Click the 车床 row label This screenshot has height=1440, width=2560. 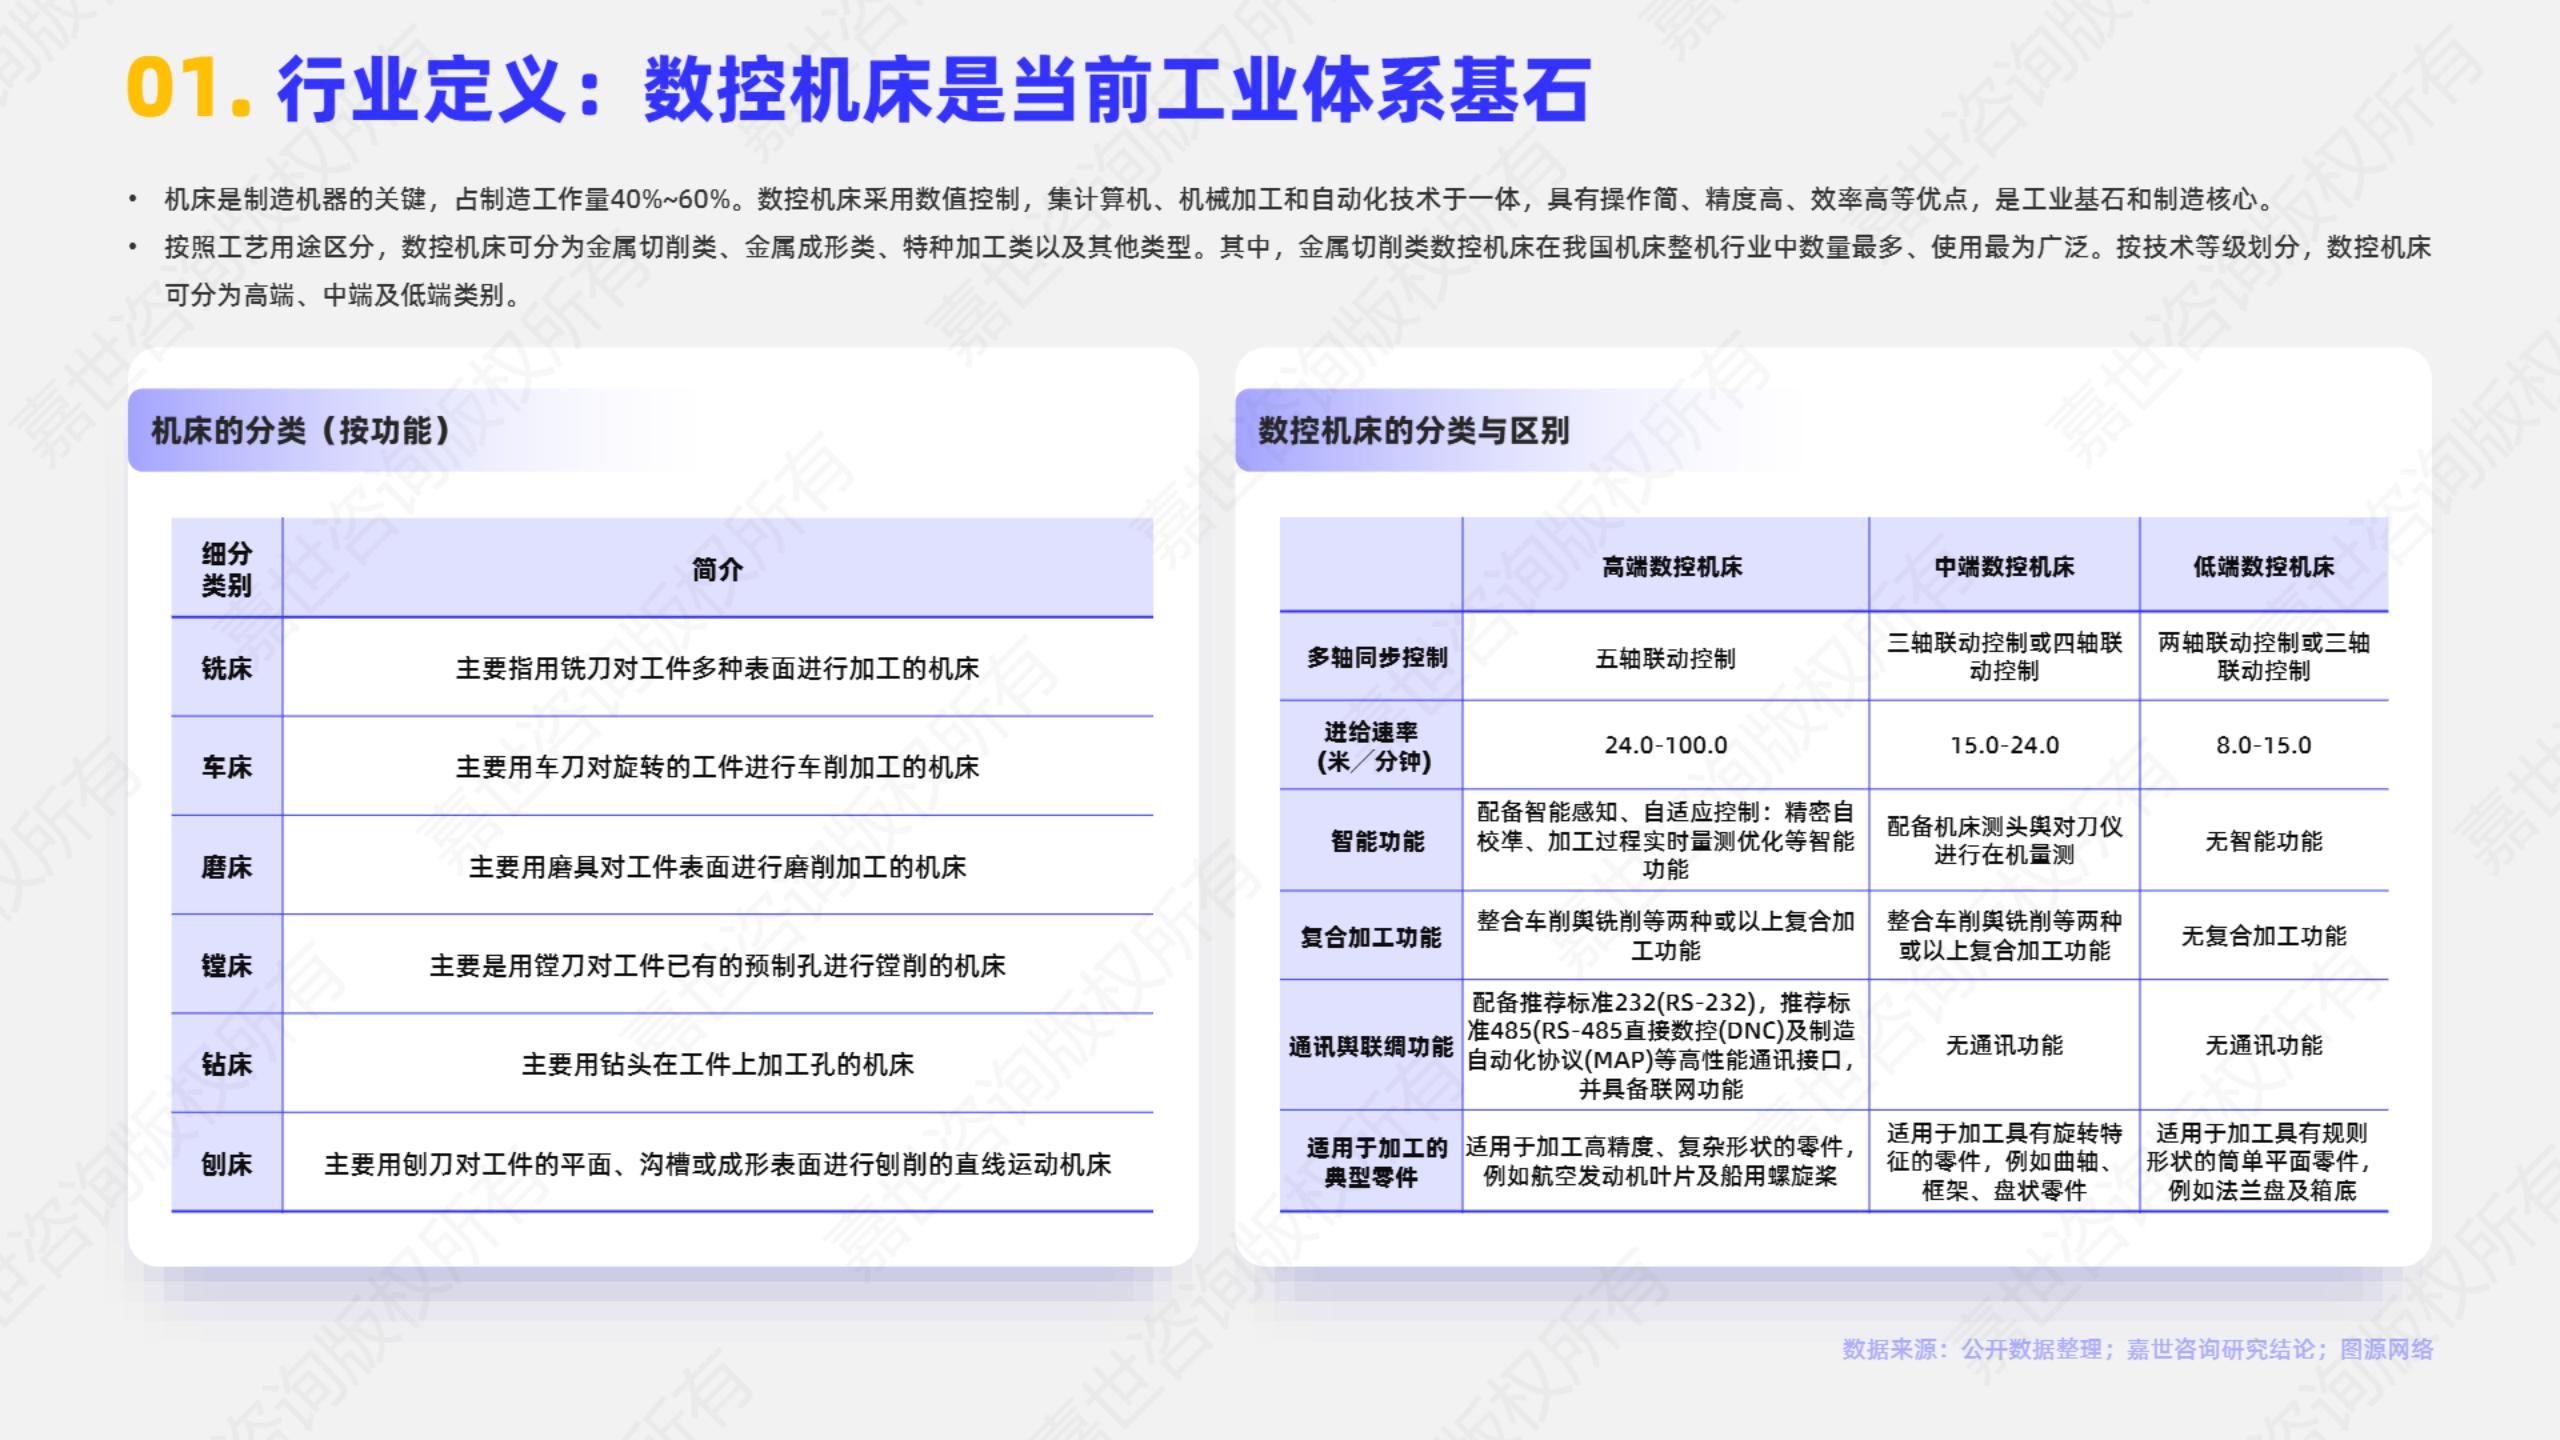(x=227, y=767)
